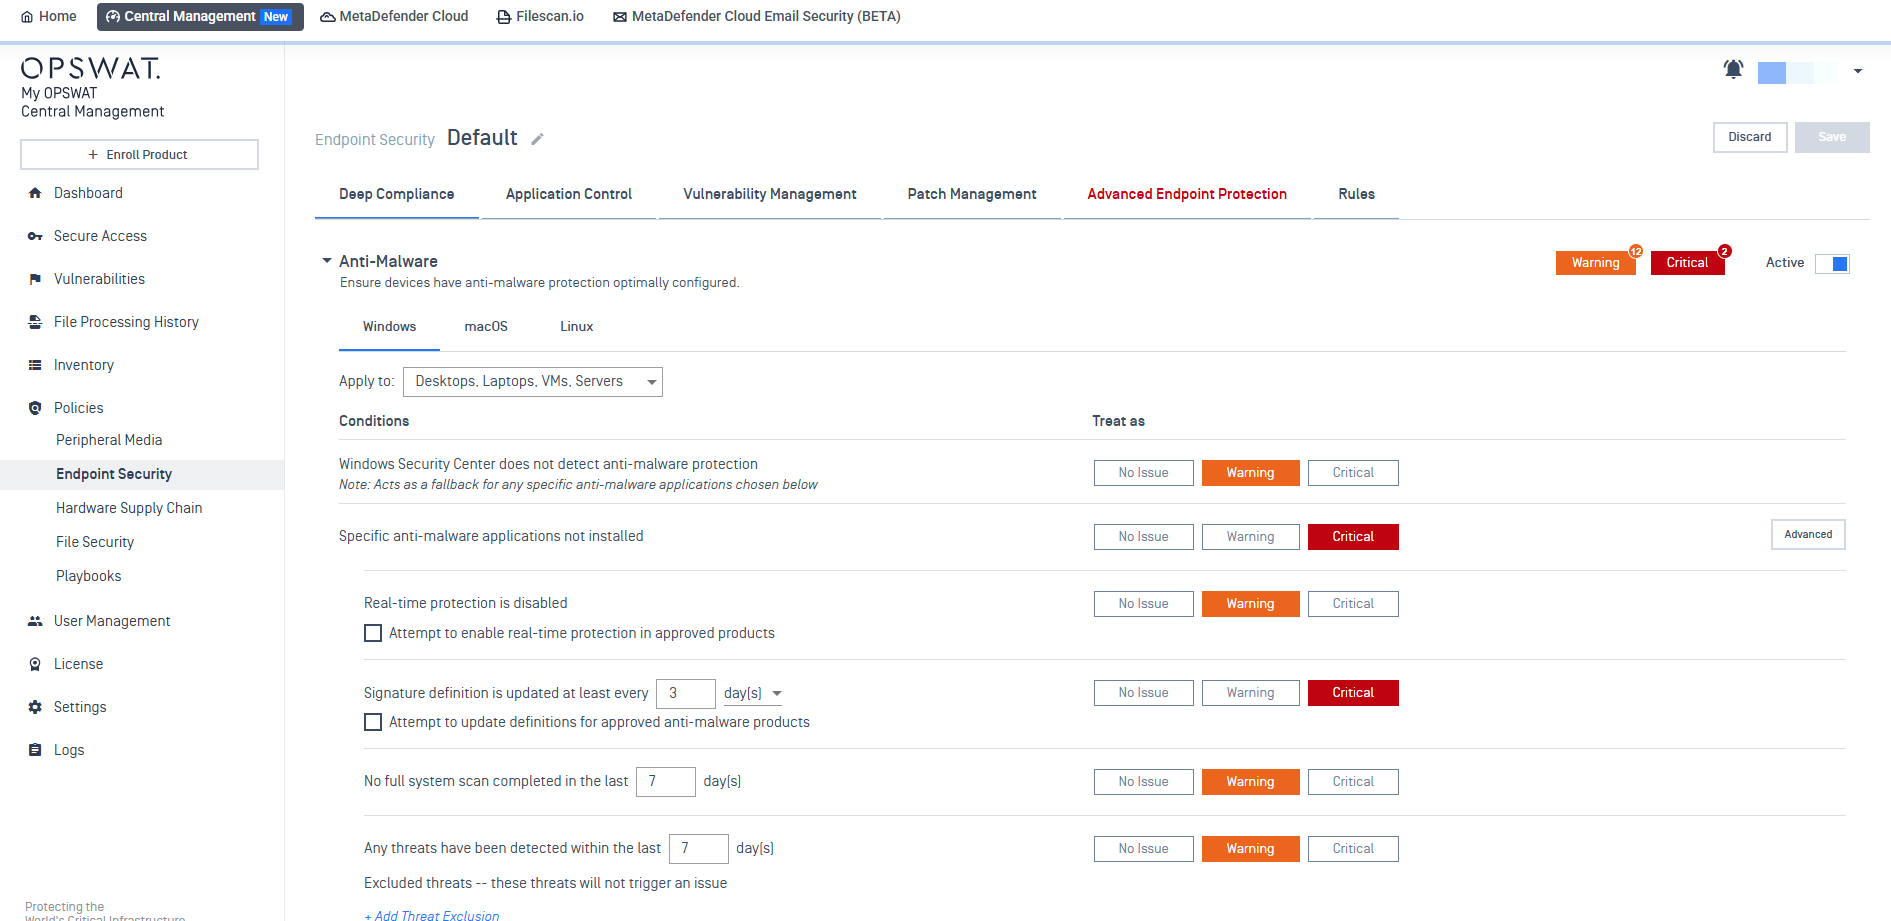Open Dashboard via its home icon
Screen dimensions: 1891x921
(35, 193)
